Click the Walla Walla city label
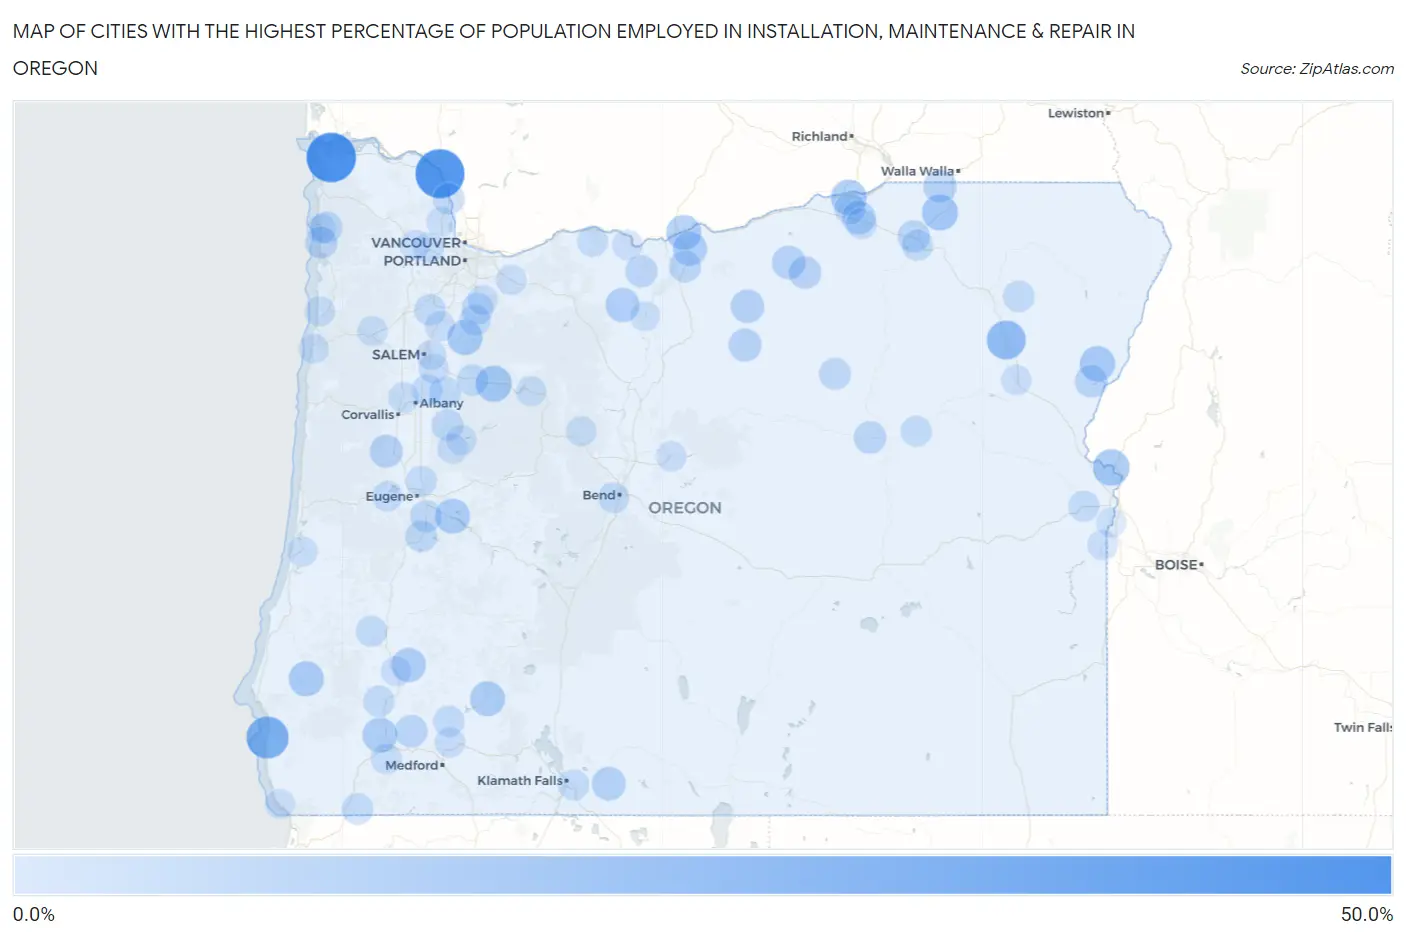The width and height of the screenshot is (1406, 937). 917,171
